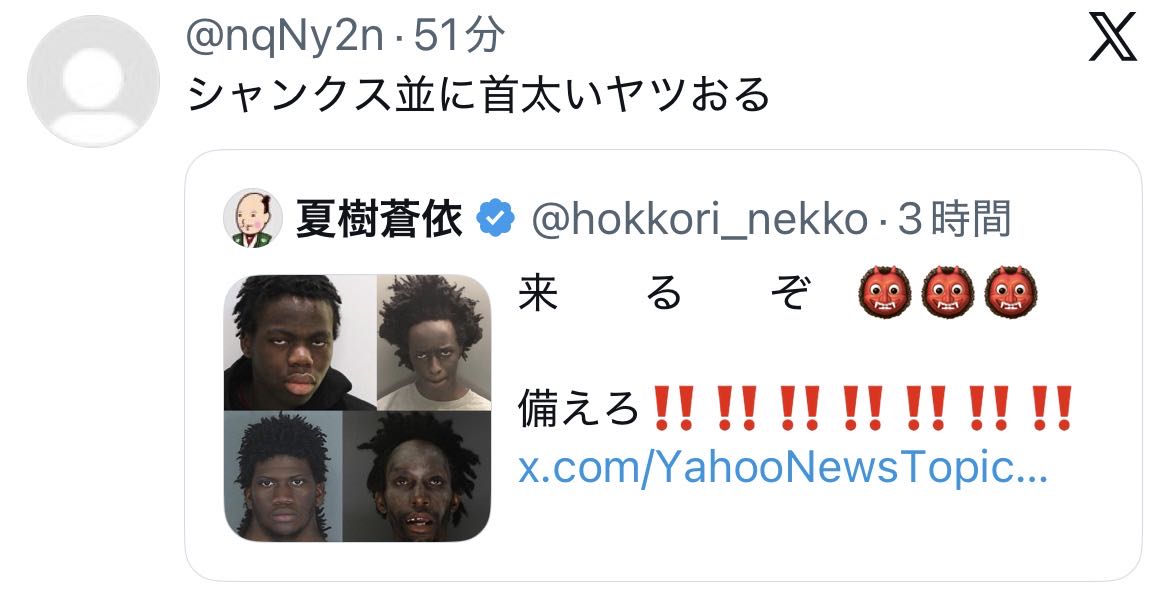Screen dimensions: 1170x591
Task: Open the x.com/YahooNewsTopic link
Action: point(783,469)
